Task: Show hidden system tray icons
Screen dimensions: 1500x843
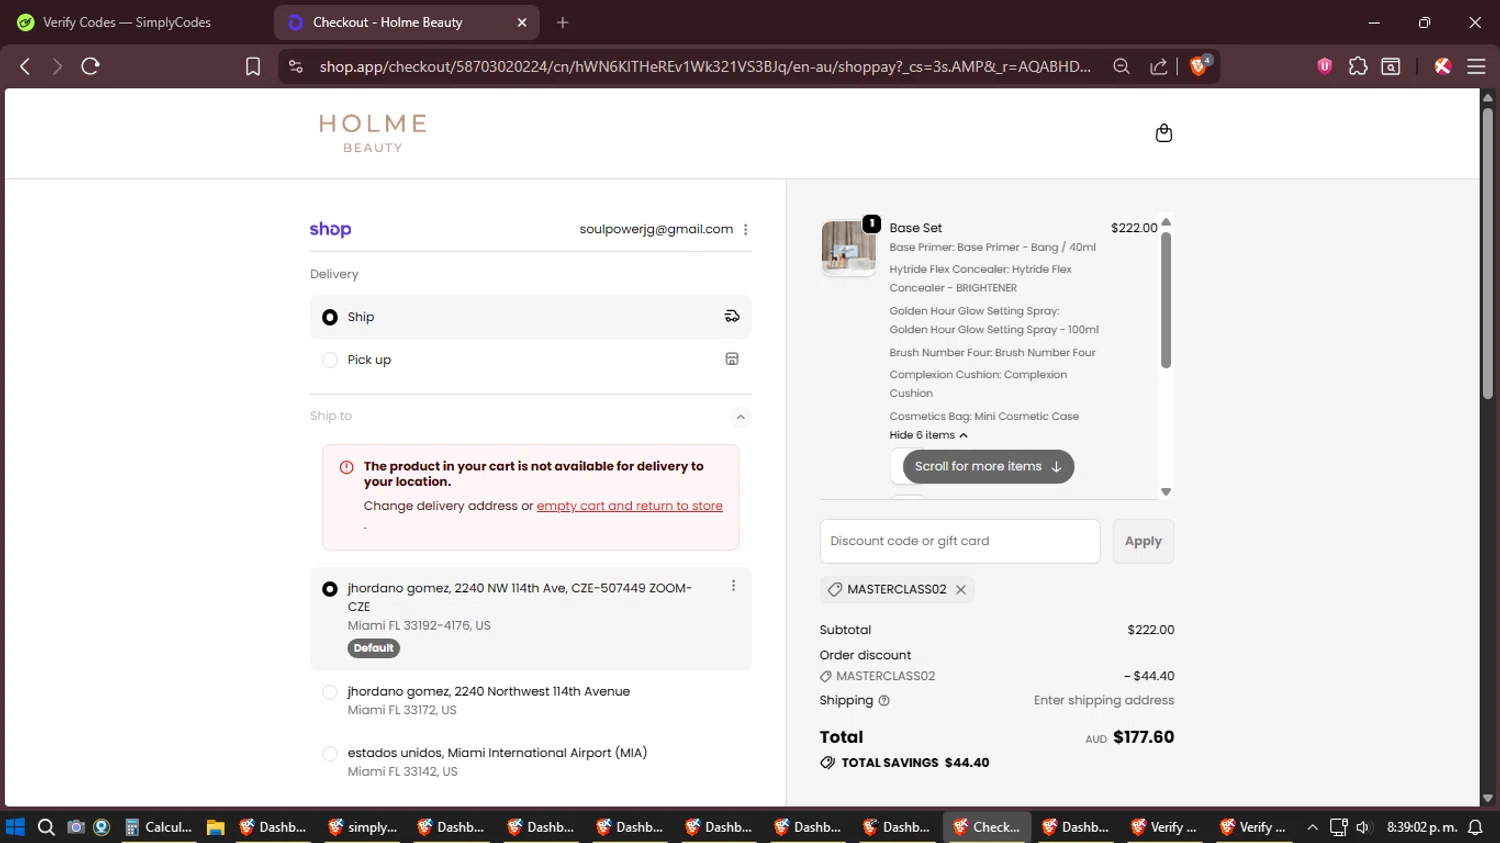Action: 1312,827
